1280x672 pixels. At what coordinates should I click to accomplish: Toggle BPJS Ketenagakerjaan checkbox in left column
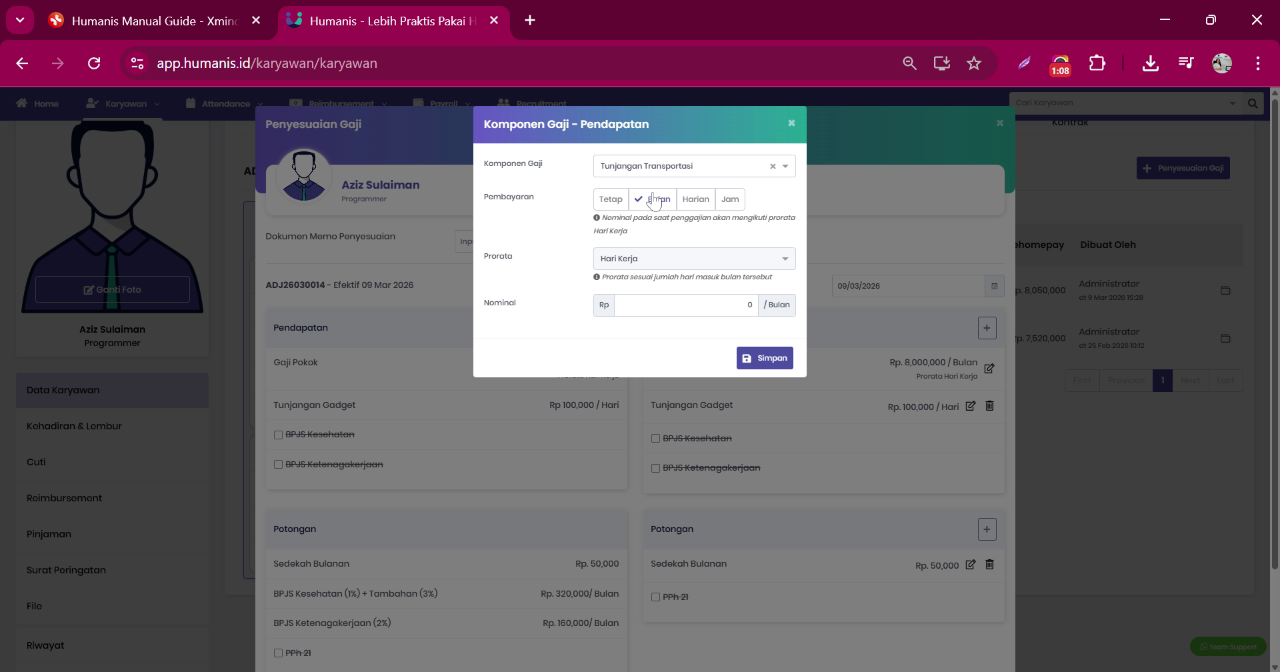[x=278, y=465]
